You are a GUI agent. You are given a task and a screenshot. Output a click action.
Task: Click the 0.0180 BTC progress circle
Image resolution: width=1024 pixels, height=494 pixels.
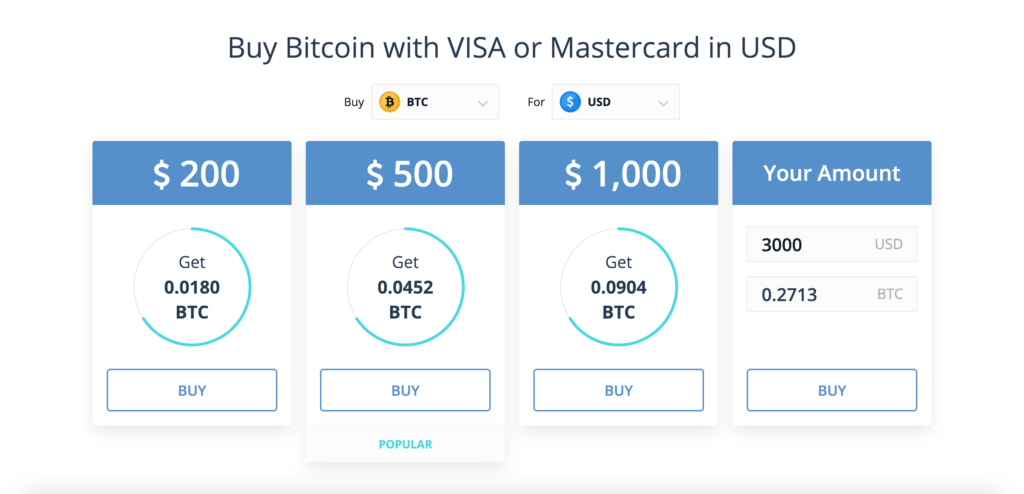[192, 287]
